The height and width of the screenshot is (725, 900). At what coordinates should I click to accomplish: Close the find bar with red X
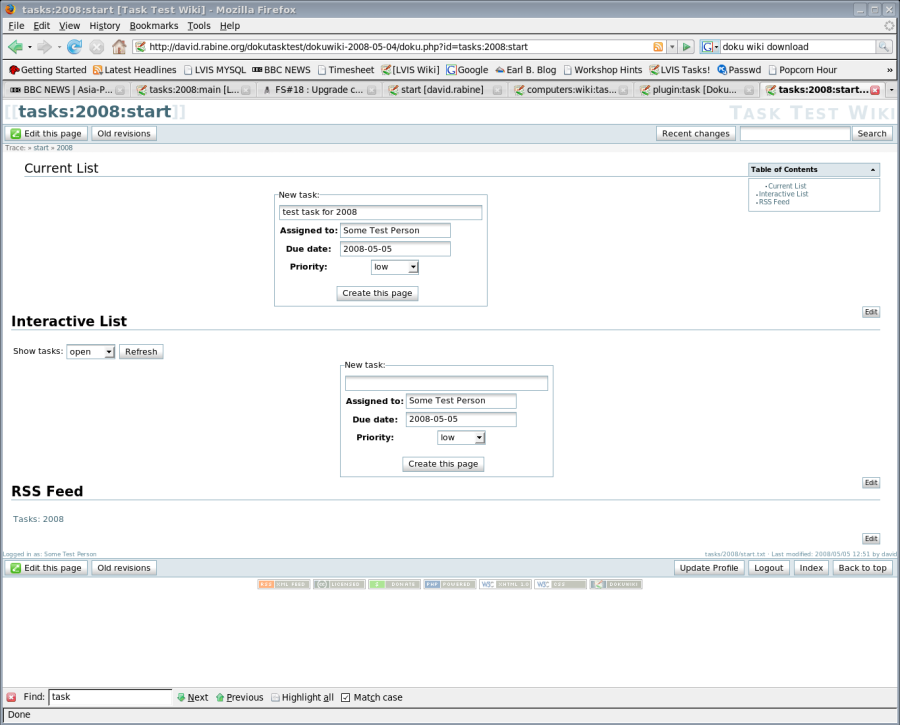pyautogui.click(x=11, y=697)
